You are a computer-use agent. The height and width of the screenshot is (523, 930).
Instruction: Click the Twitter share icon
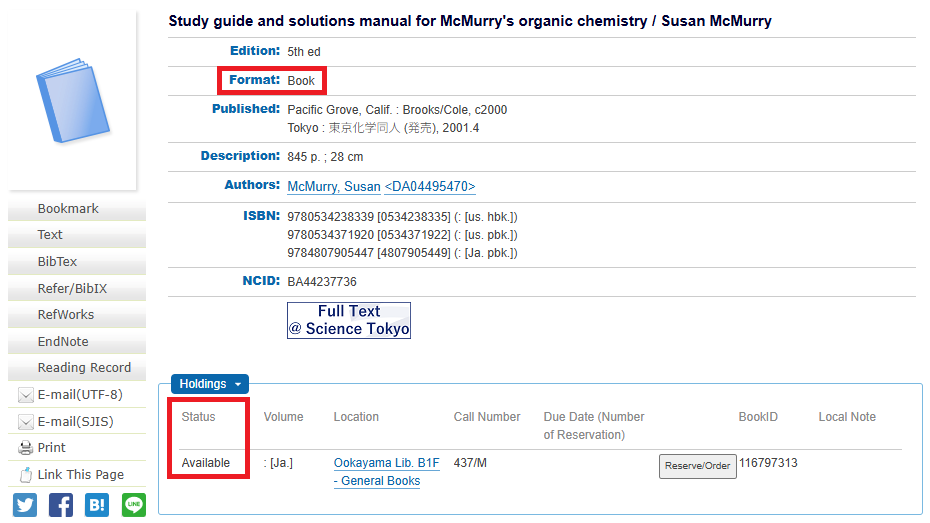(x=25, y=505)
